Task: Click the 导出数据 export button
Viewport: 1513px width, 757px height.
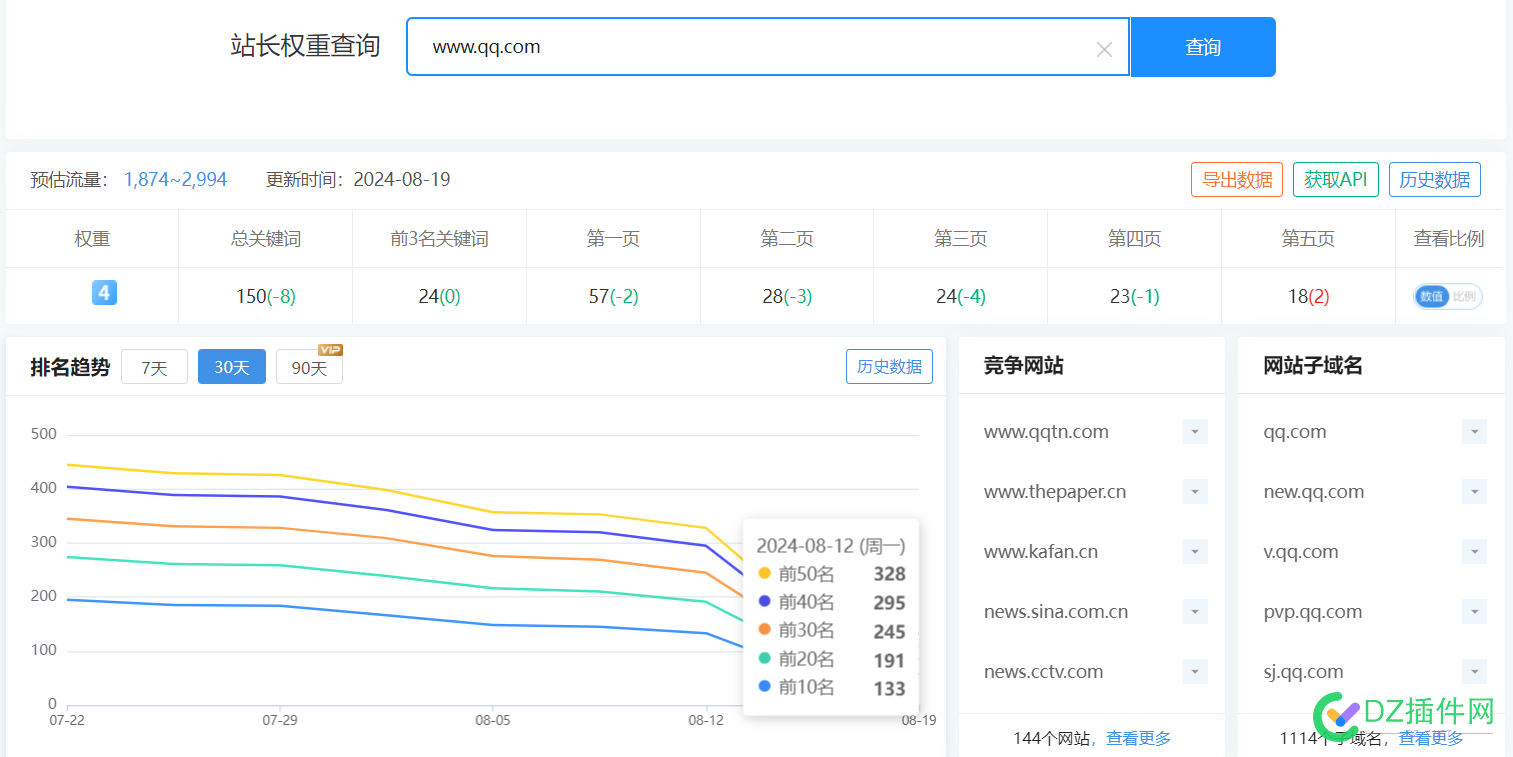Action: tap(1237, 180)
